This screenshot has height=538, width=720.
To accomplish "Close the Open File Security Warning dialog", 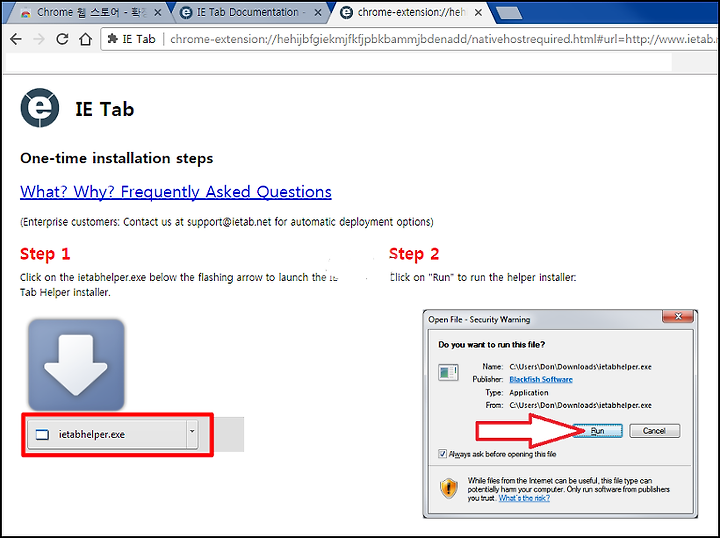I will coord(678,316).
